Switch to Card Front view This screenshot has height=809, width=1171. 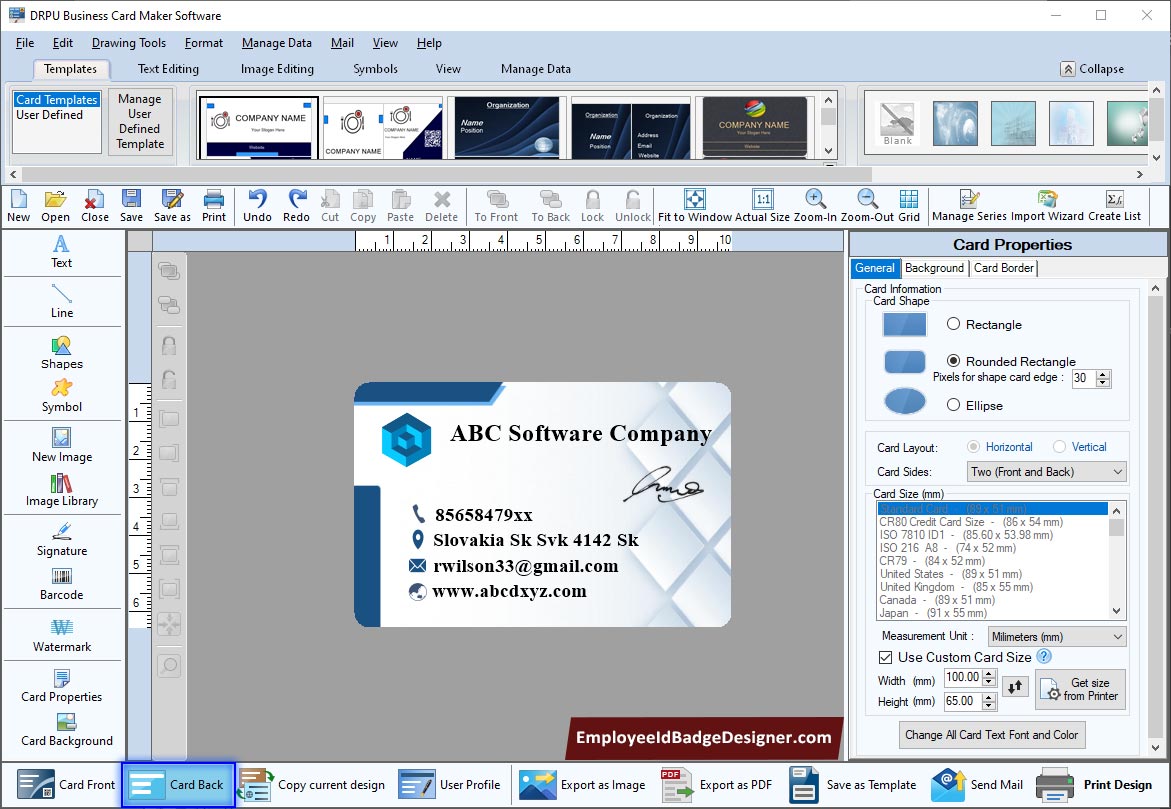pos(66,784)
